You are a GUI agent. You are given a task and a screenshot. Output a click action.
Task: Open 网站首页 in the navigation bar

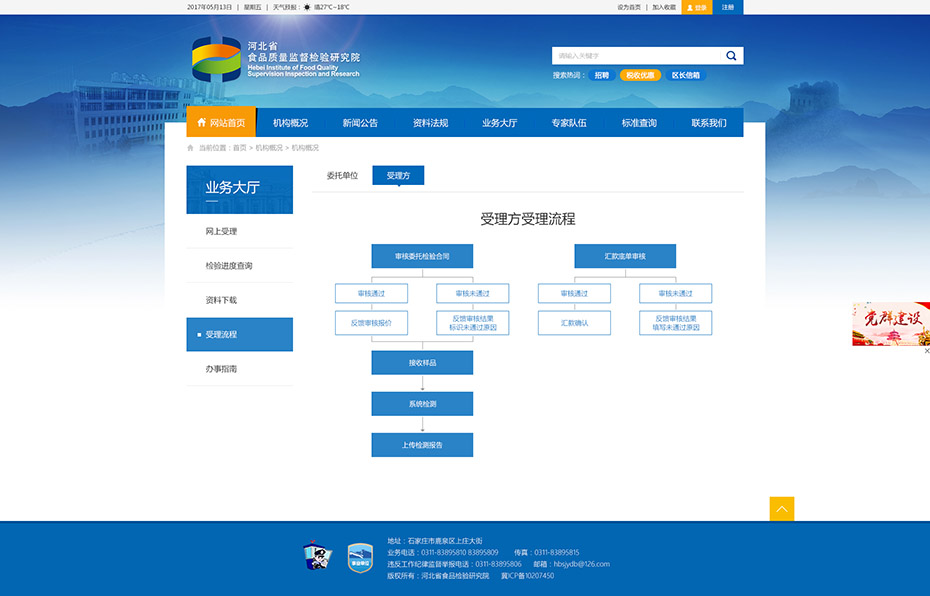pyautogui.click(x=221, y=123)
